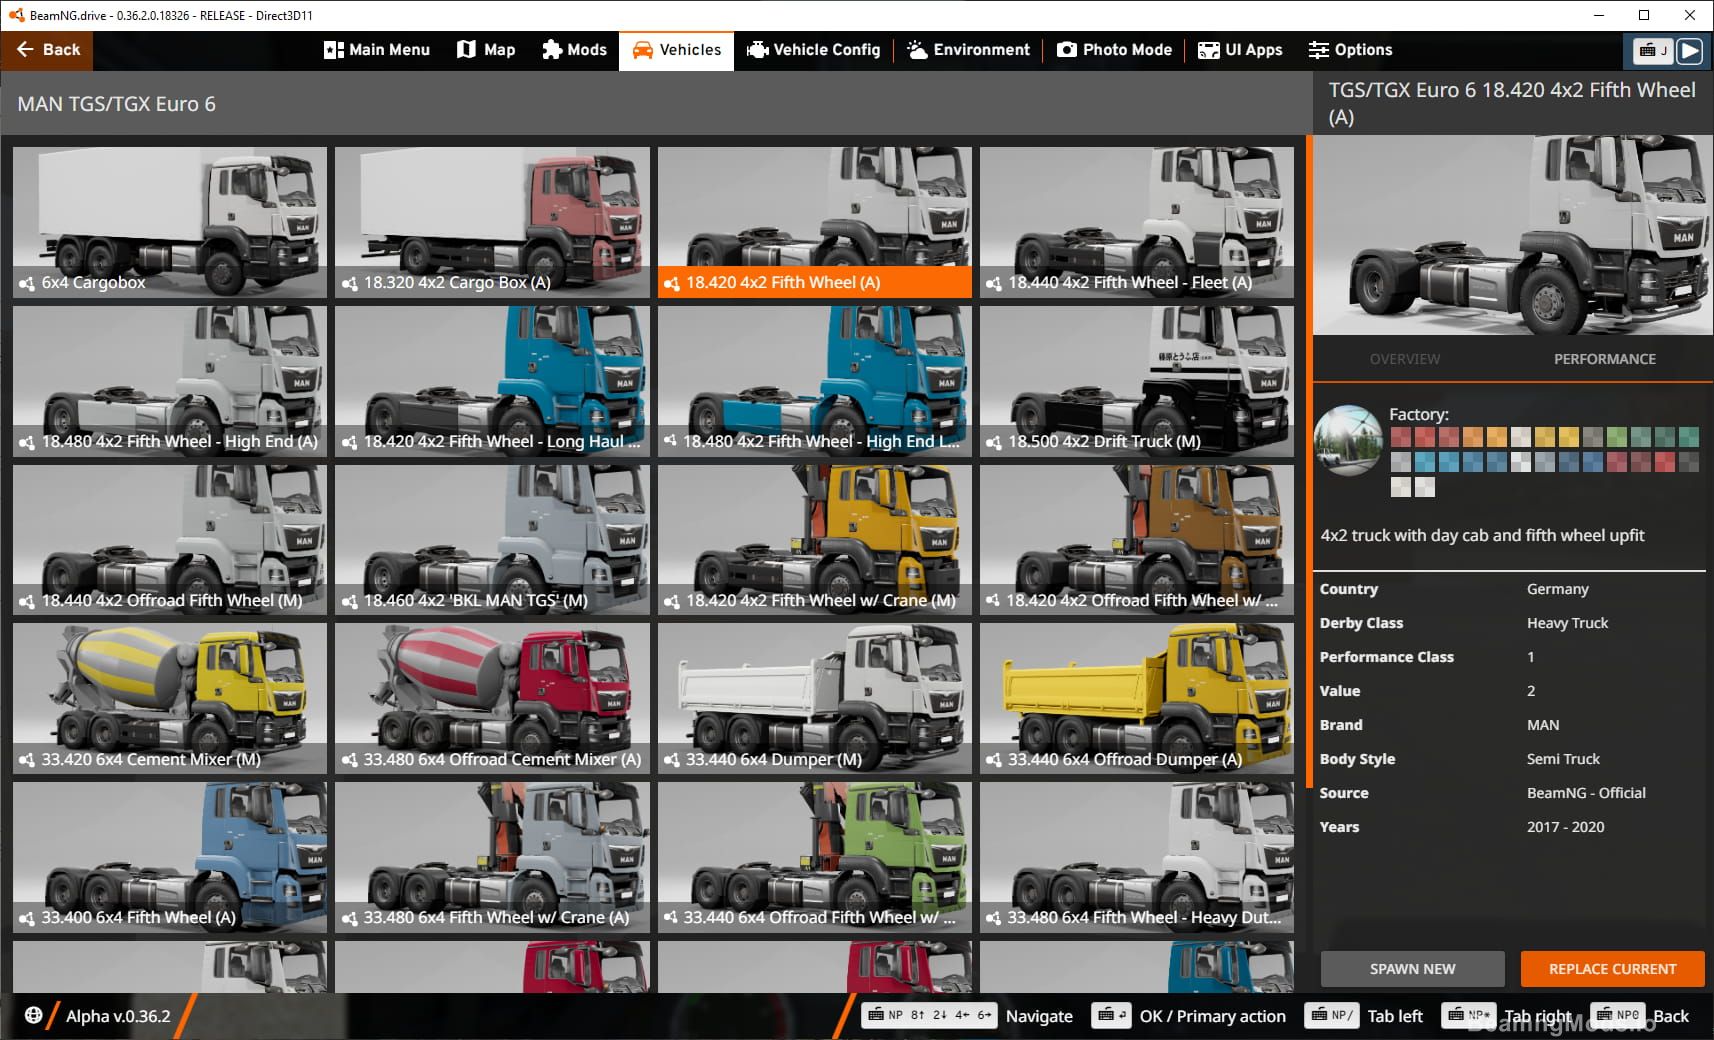
Task: Switch to the PERFORMANCE tab
Action: click(1605, 359)
